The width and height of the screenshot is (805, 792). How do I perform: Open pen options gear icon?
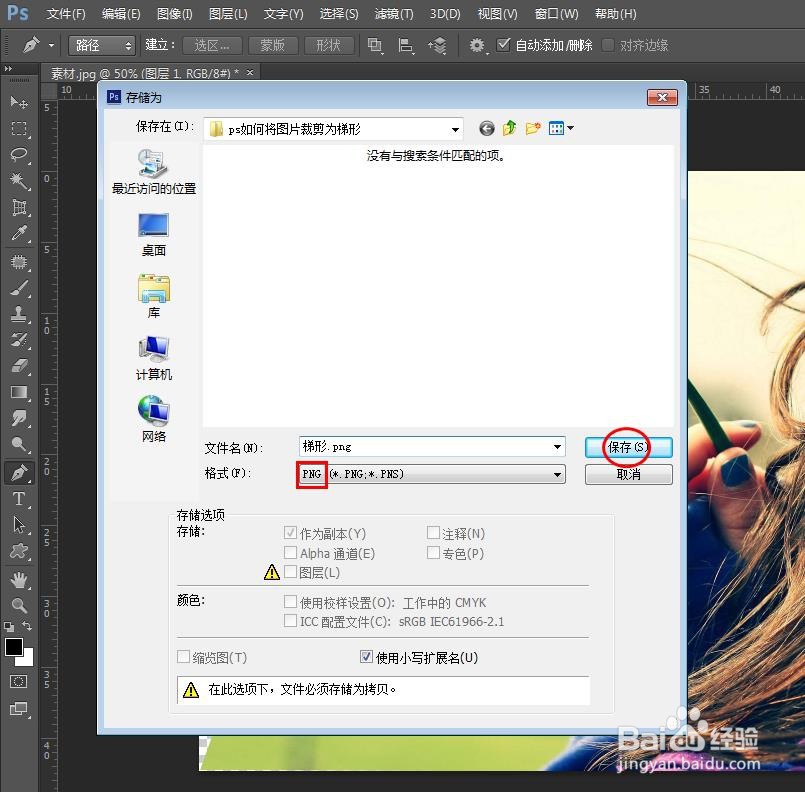(477, 45)
